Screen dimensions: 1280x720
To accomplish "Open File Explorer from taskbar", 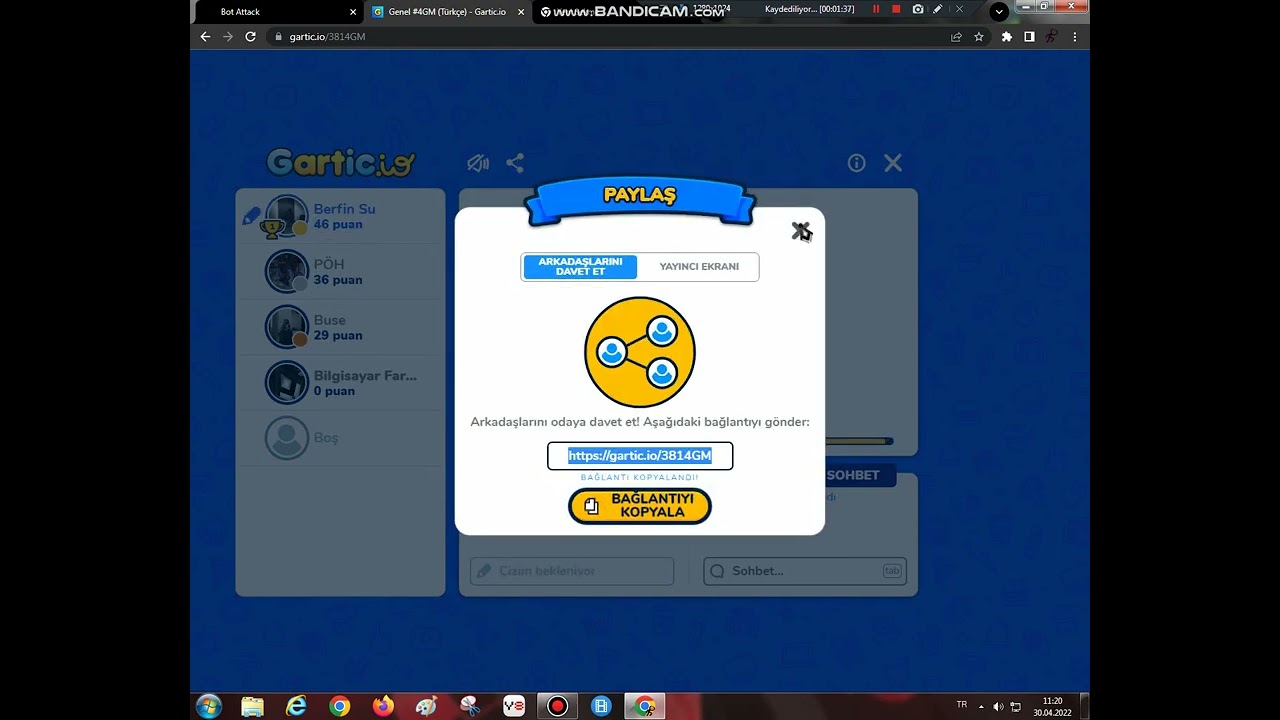I will pyautogui.click(x=253, y=706).
